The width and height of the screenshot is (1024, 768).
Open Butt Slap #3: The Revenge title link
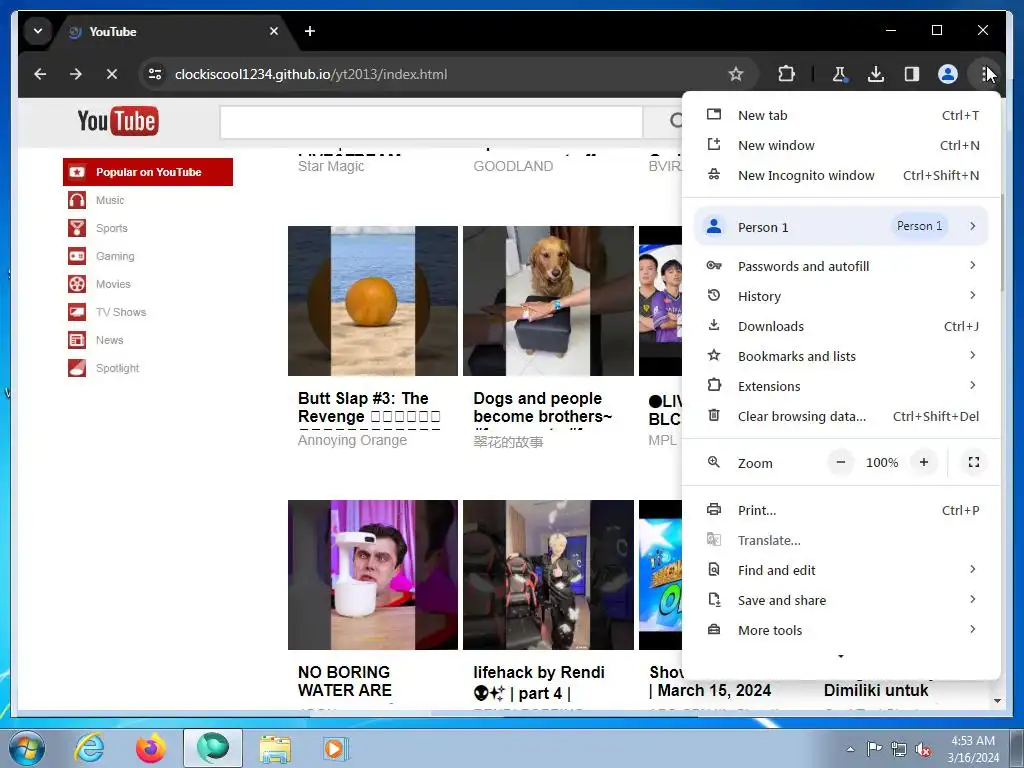pos(369,408)
